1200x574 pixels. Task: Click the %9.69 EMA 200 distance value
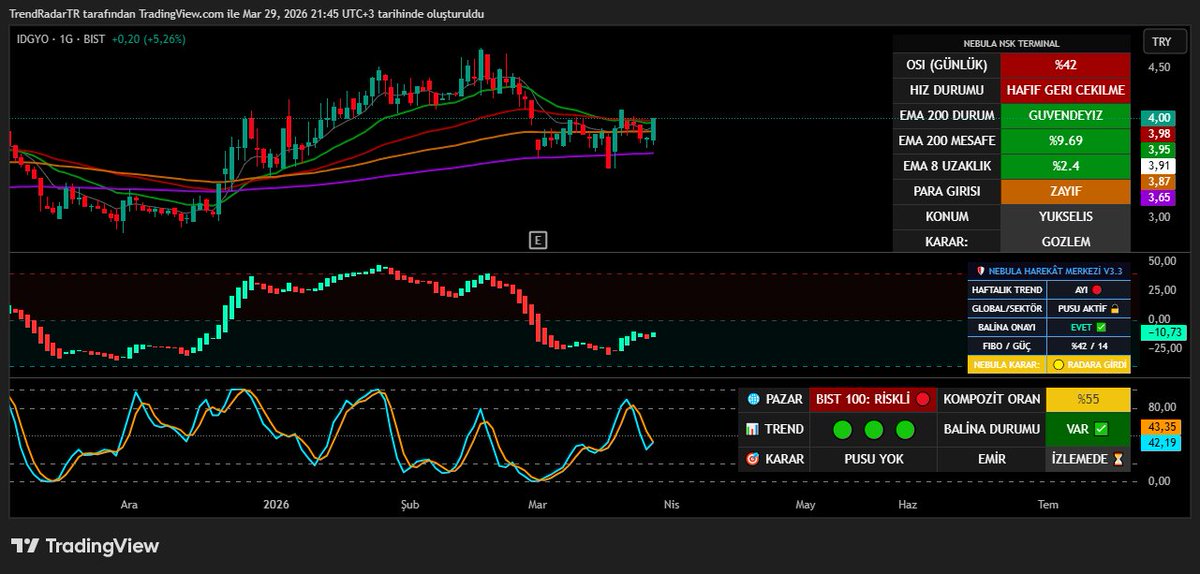point(1065,140)
